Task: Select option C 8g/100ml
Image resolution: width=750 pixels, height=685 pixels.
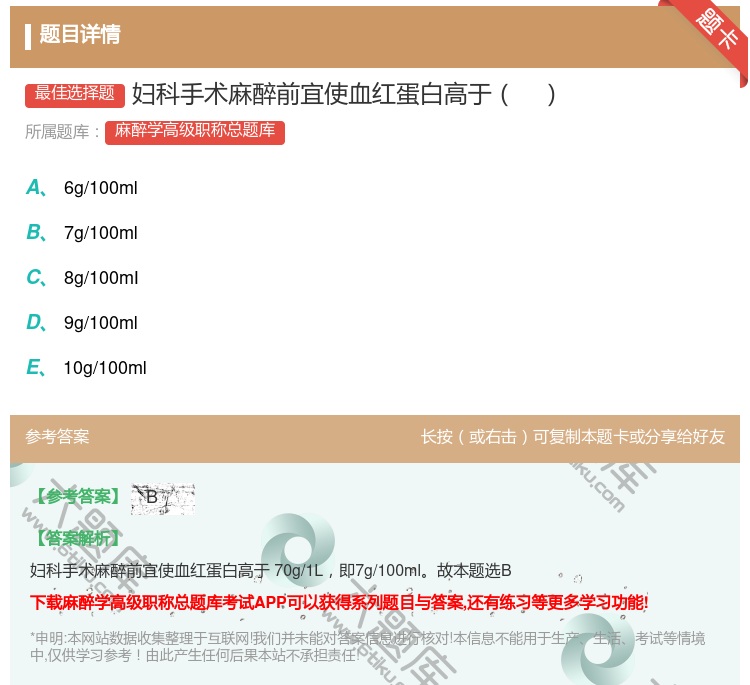Action: pyautogui.click(x=82, y=278)
